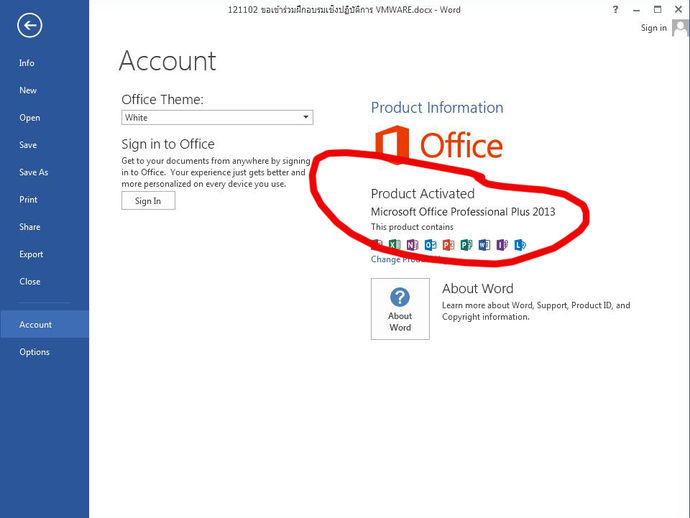Select Open in the sidebar

tap(29, 118)
